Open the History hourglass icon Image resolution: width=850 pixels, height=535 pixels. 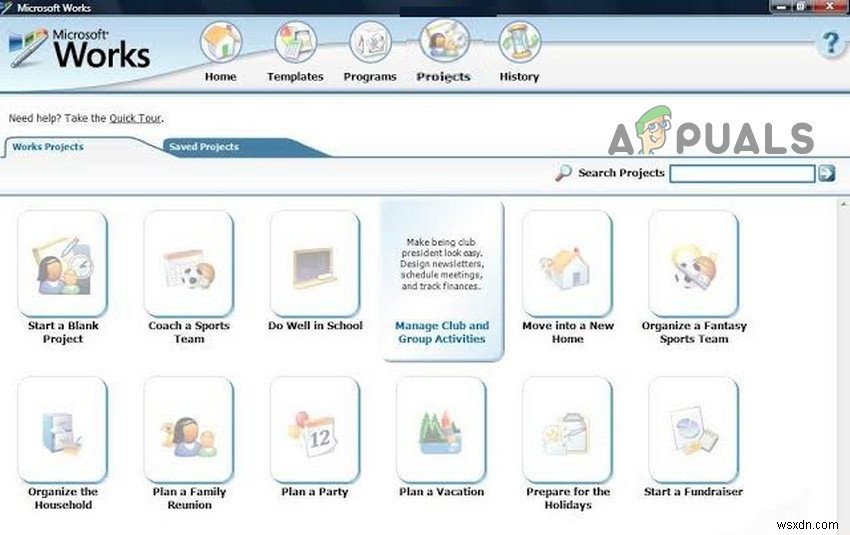coord(519,42)
